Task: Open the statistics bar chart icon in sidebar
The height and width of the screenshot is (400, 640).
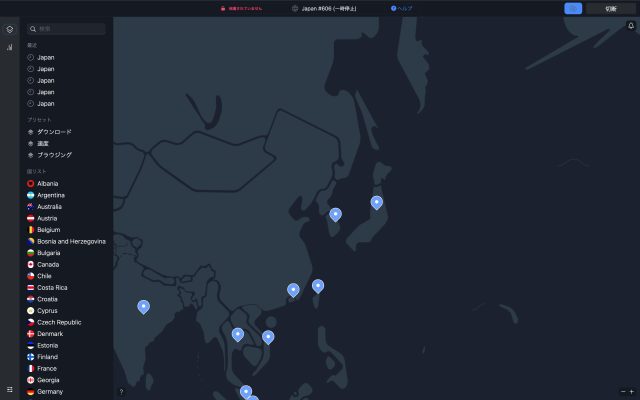Action: (10, 47)
